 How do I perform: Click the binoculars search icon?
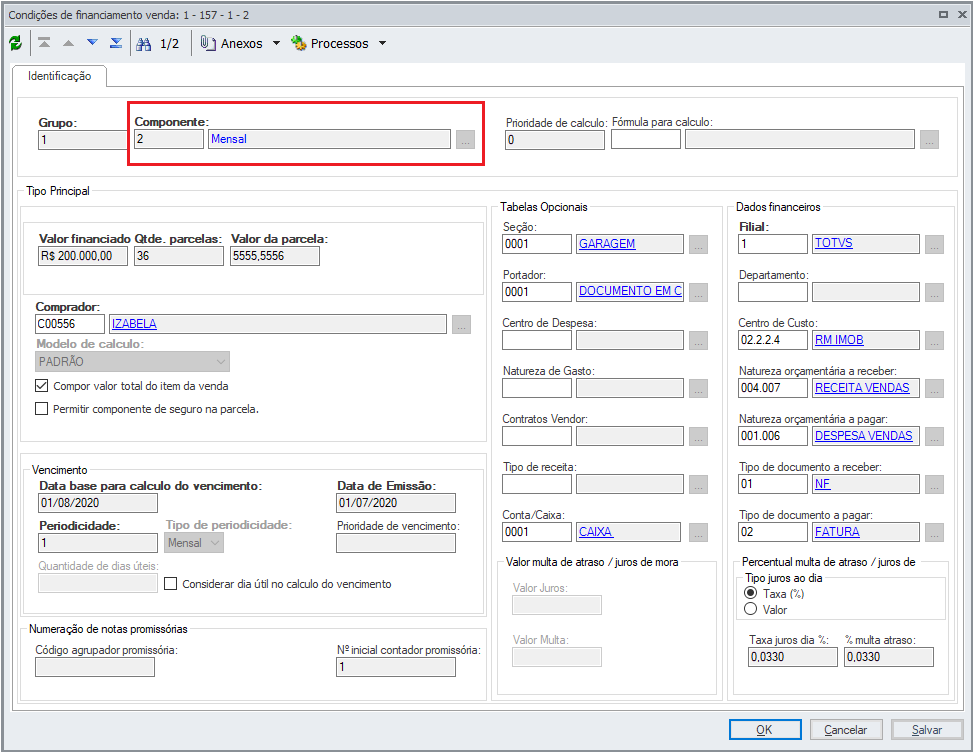coord(144,43)
